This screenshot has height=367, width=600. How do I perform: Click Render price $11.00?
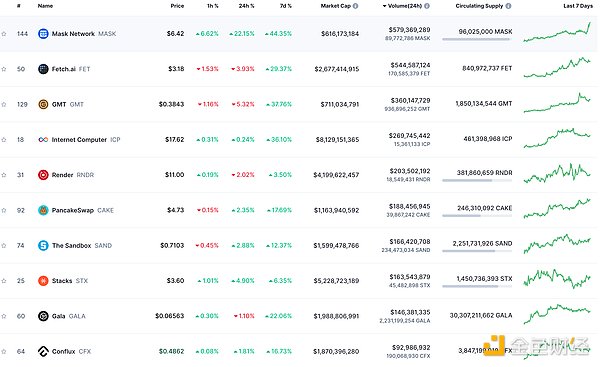[174, 175]
